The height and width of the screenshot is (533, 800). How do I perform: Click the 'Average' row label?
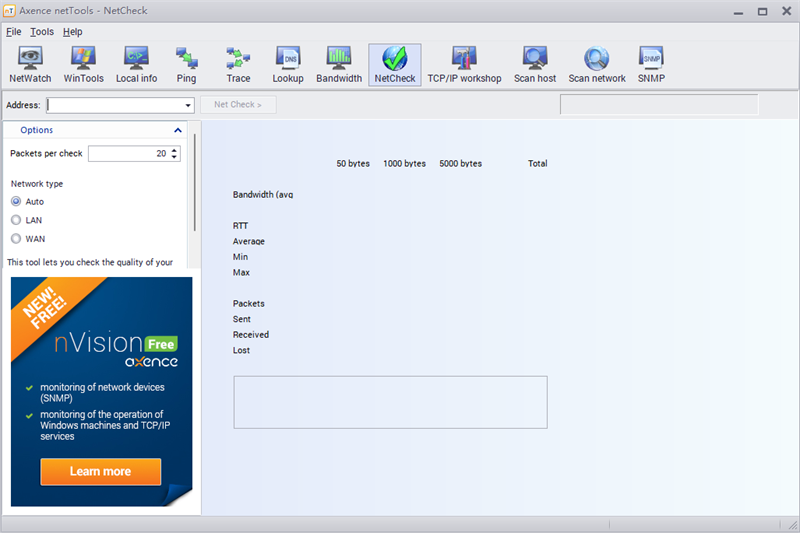(x=249, y=241)
